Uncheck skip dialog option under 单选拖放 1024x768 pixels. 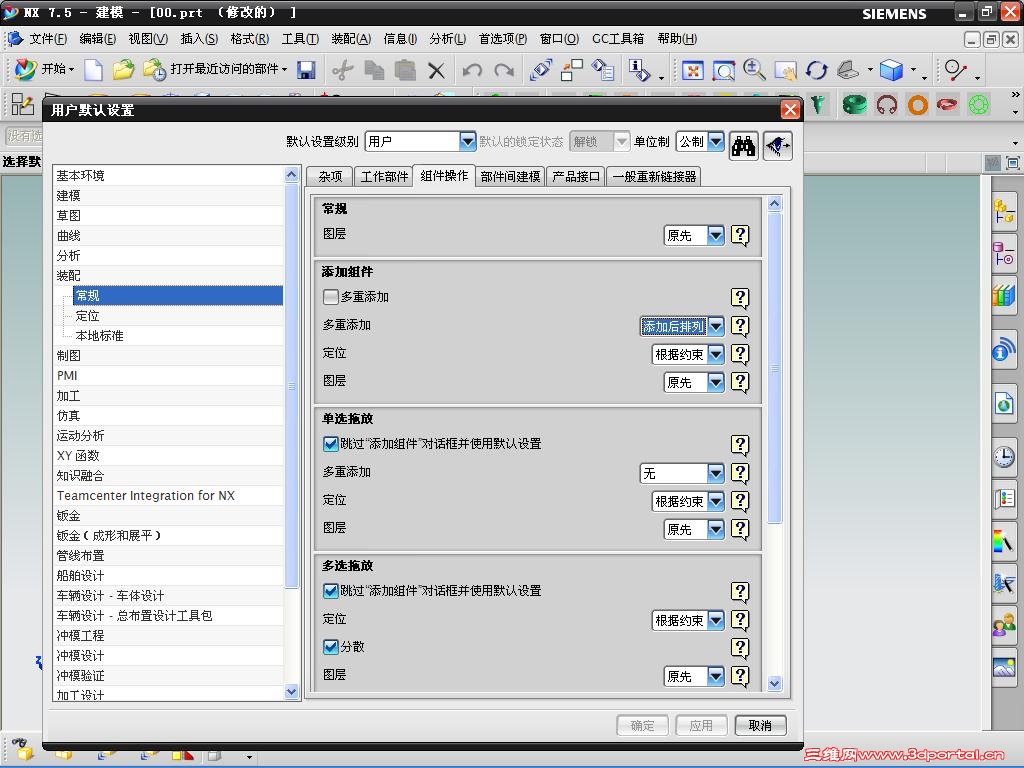[330, 444]
